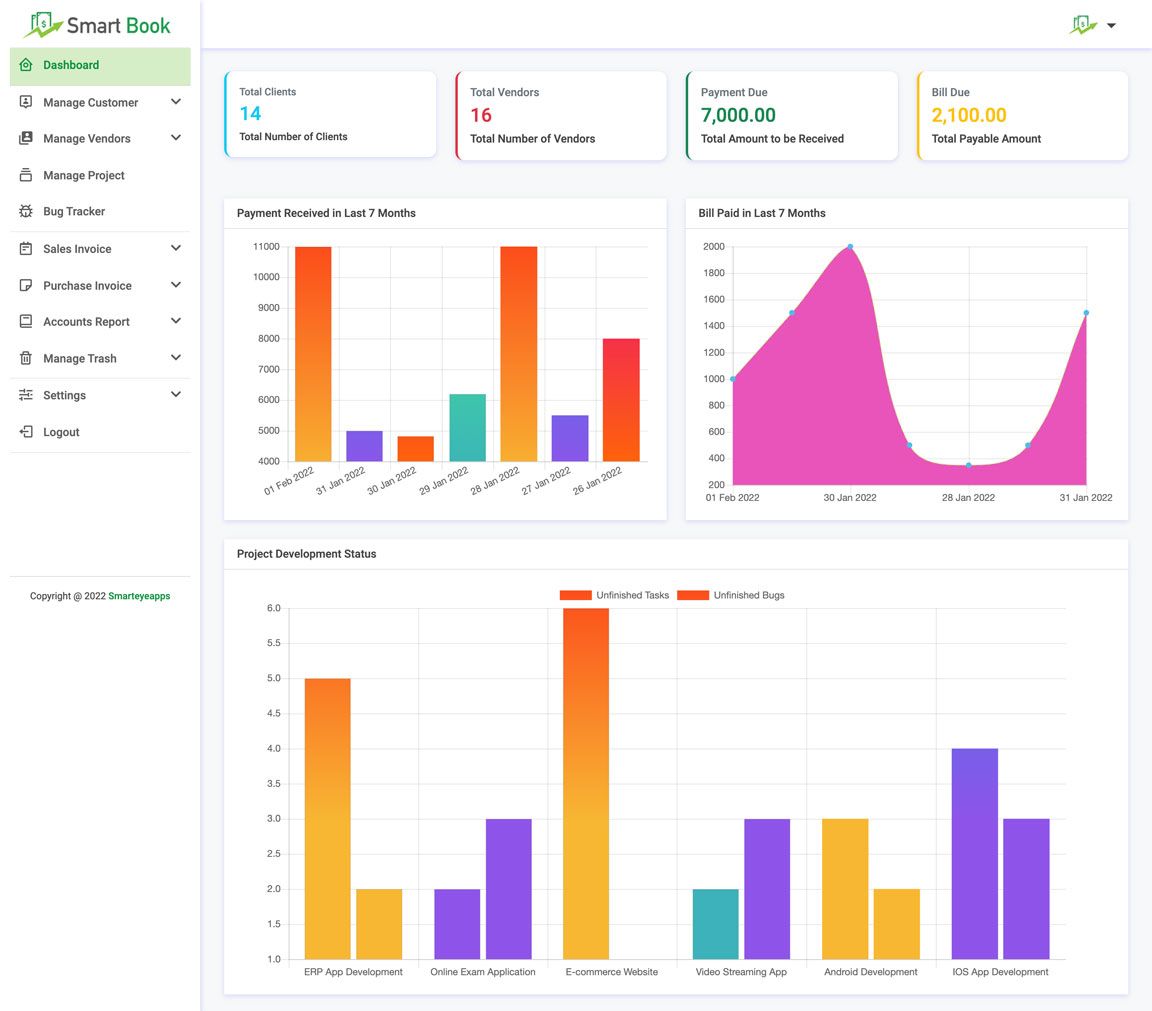1152x1011 pixels.
Task: Open Bug Tracker via its bug icon
Action: pos(26,211)
